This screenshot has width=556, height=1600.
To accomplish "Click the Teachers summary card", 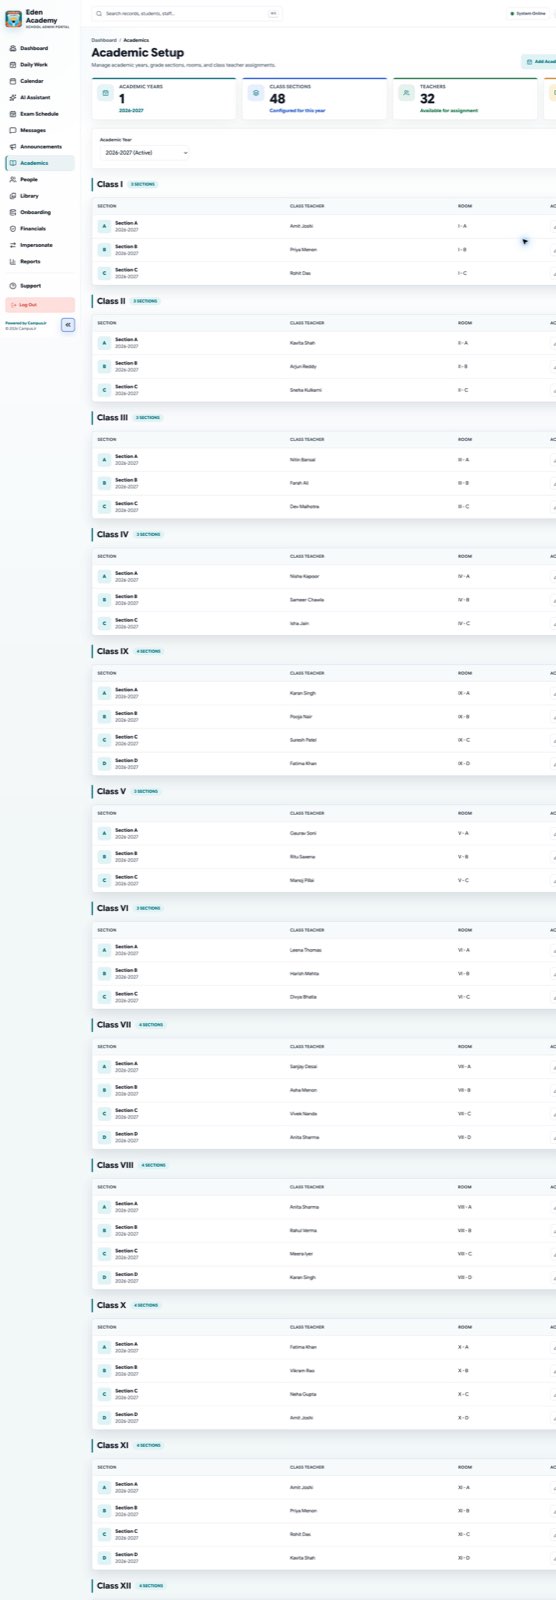I will [465, 99].
